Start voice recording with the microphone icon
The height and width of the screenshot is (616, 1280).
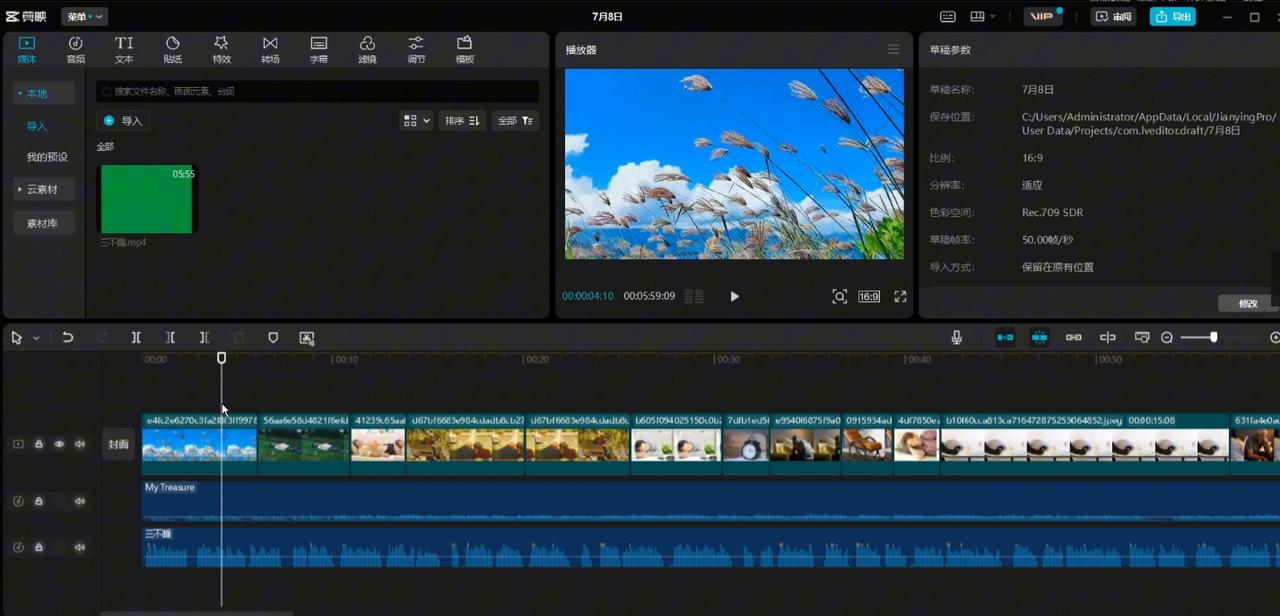point(956,338)
